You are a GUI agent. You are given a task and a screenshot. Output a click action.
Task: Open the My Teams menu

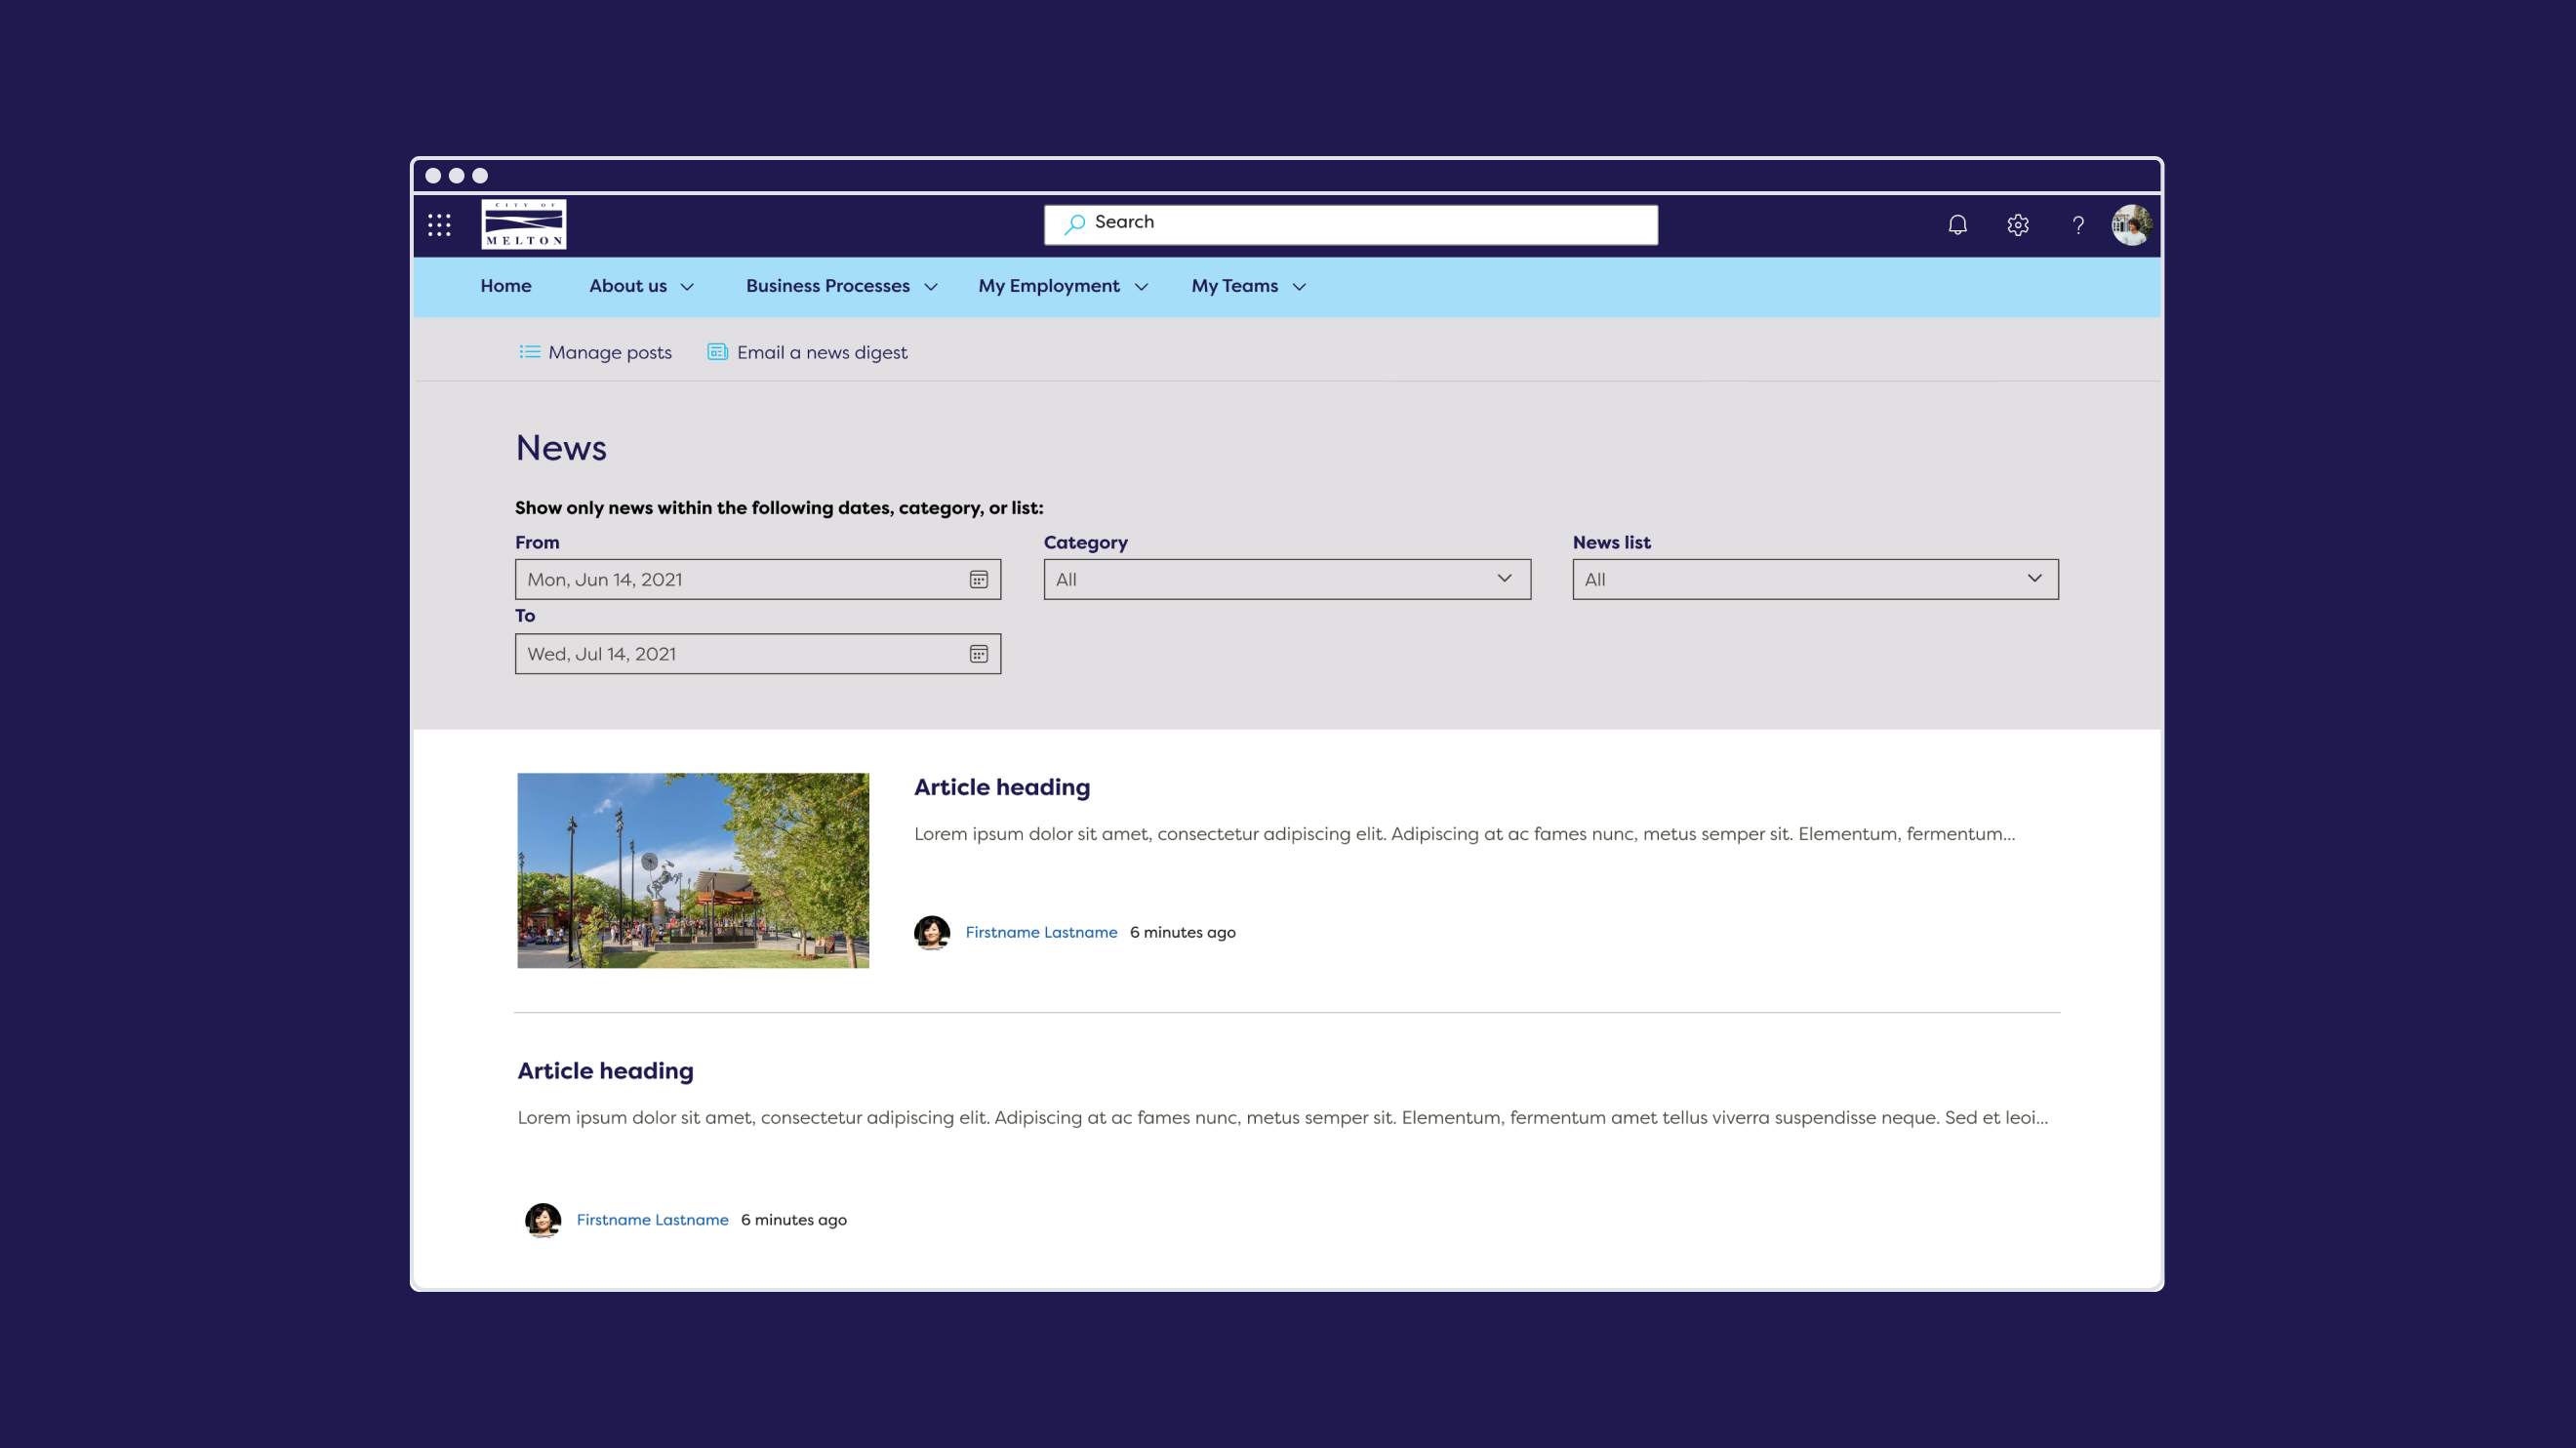(x=1234, y=286)
